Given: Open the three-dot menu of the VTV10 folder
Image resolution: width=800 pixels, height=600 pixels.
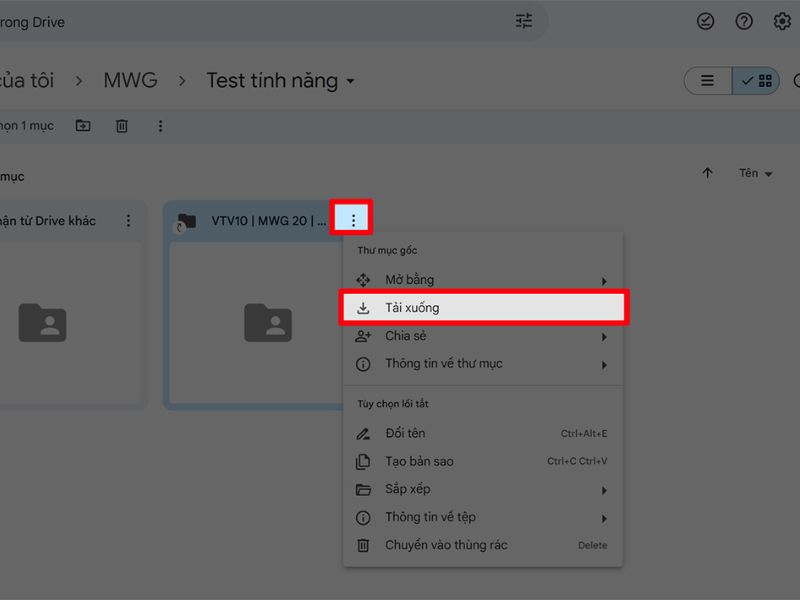Looking at the screenshot, I should [353, 220].
